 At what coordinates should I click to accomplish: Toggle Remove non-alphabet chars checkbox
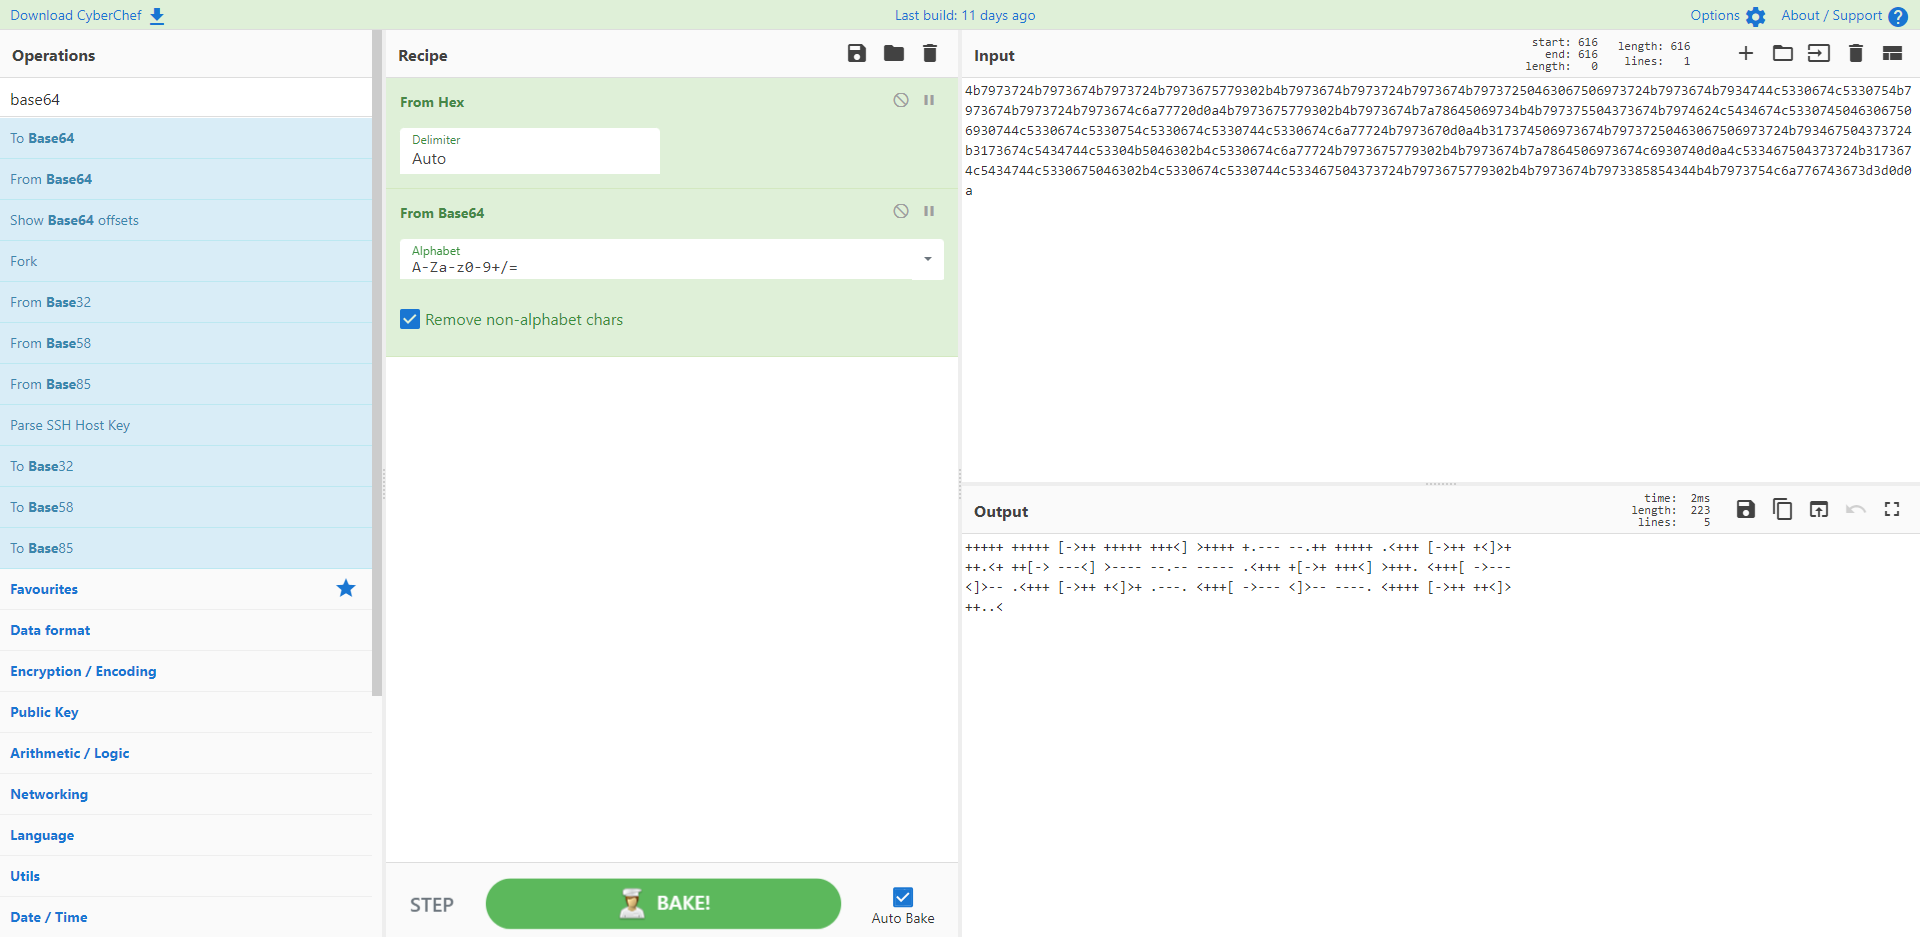pyautogui.click(x=410, y=319)
